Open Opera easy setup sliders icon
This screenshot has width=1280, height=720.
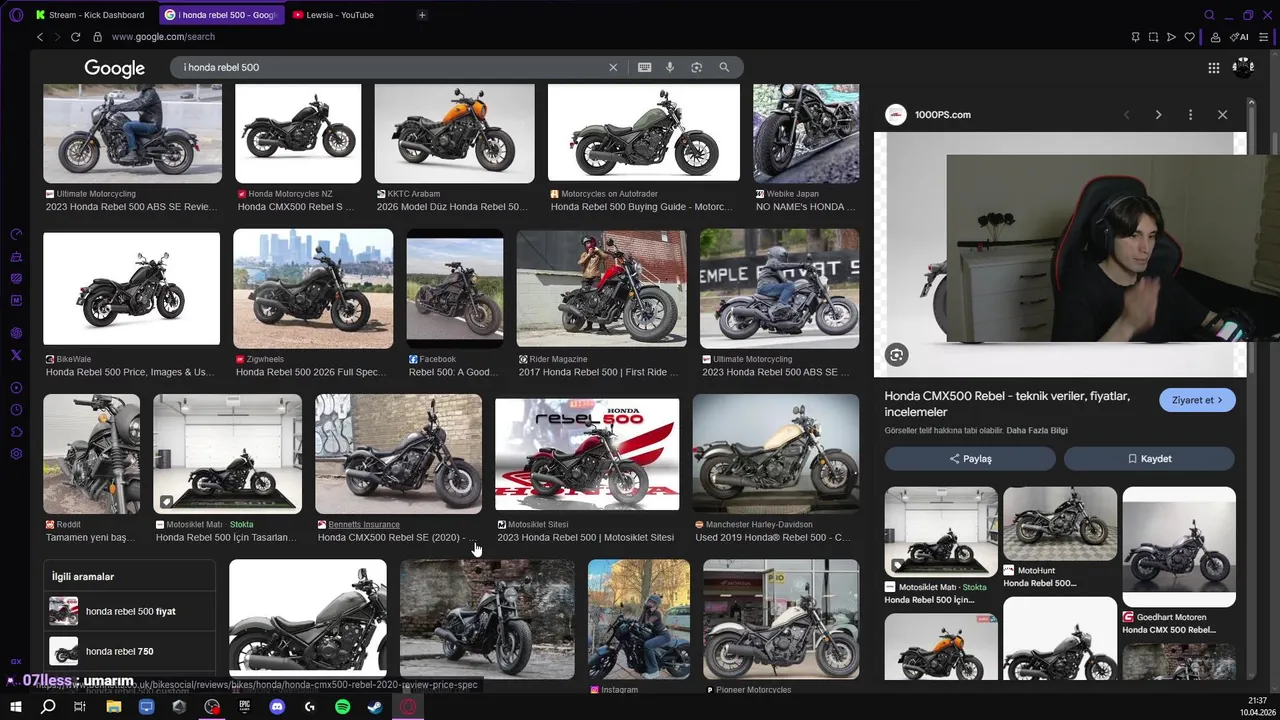[x=1265, y=37]
